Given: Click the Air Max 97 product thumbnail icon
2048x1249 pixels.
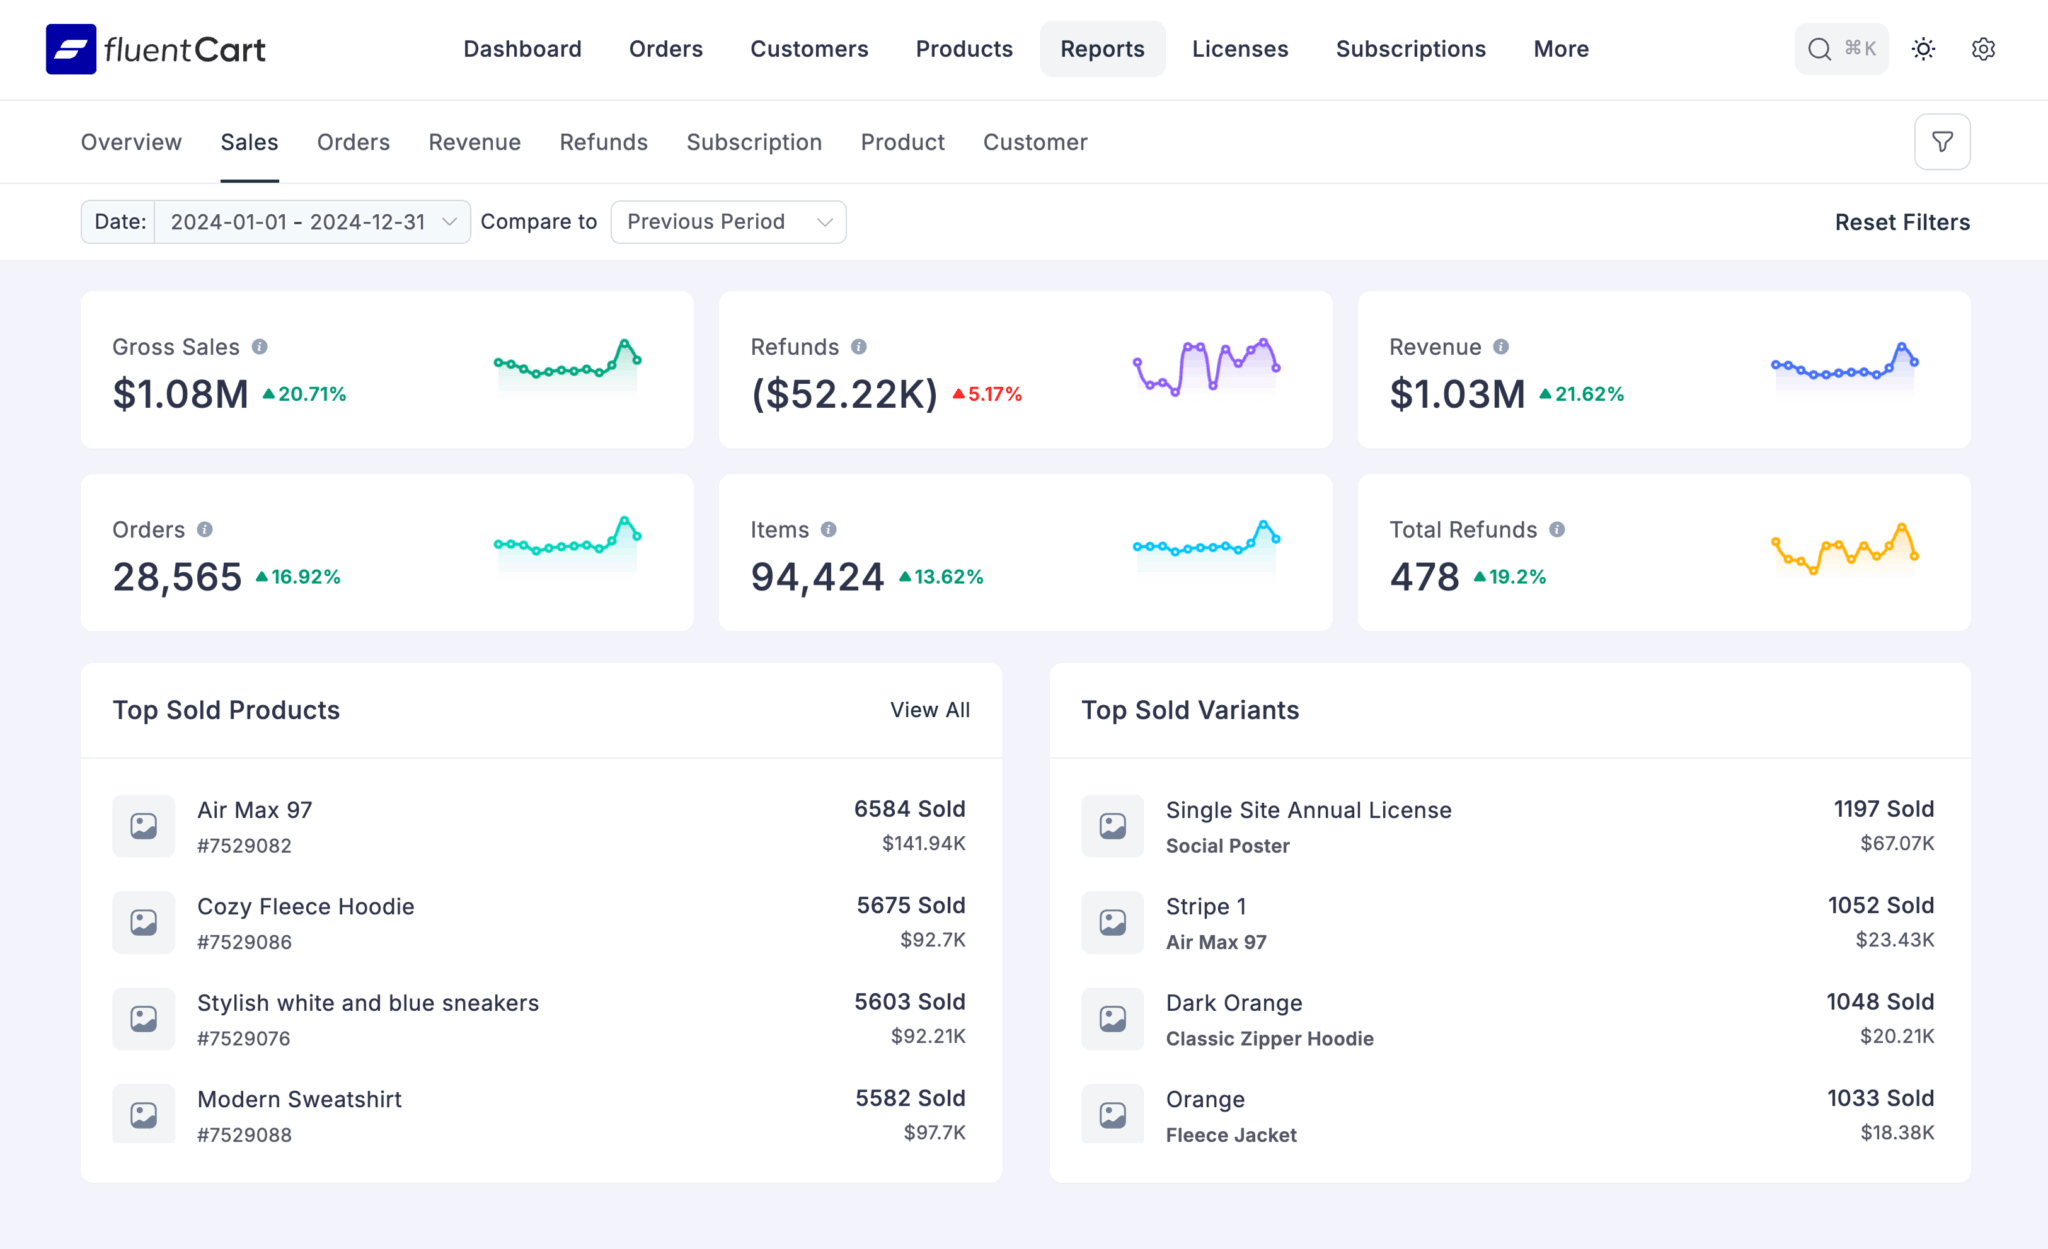Looking at the screenshot, I should click(143, 825).
